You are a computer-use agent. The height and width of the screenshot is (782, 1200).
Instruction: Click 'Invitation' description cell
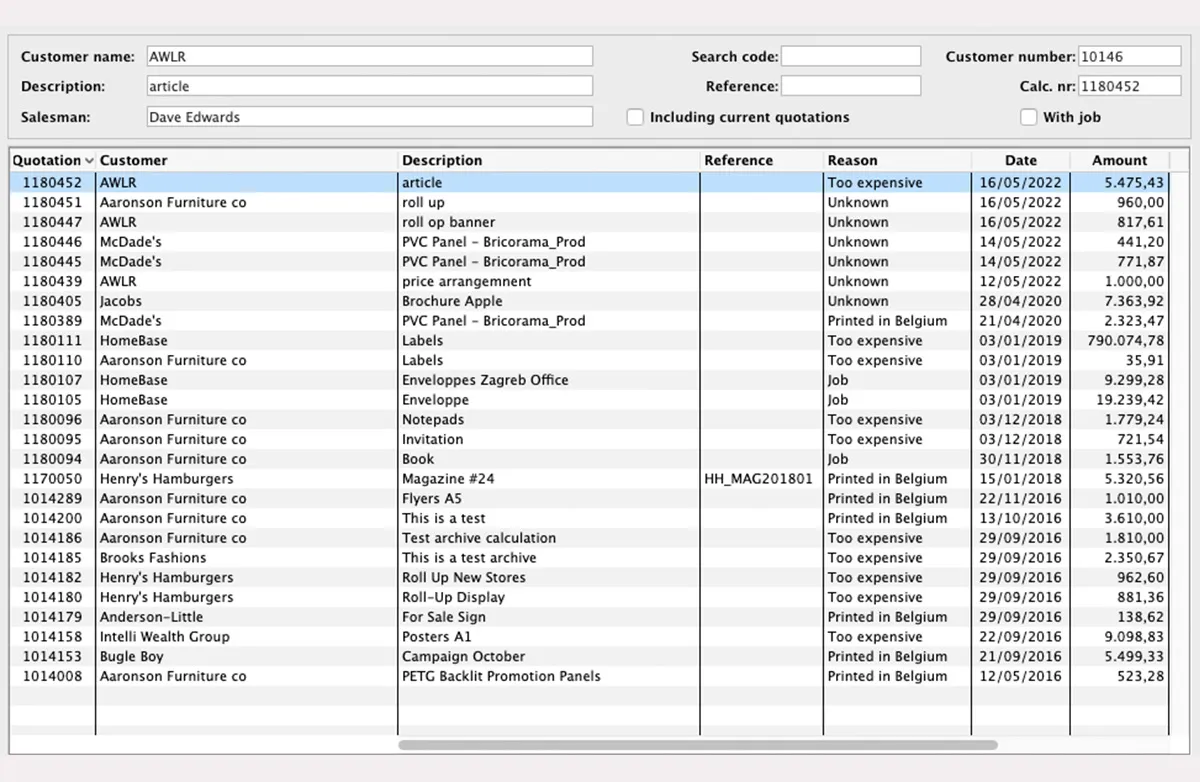pos(549,439)
